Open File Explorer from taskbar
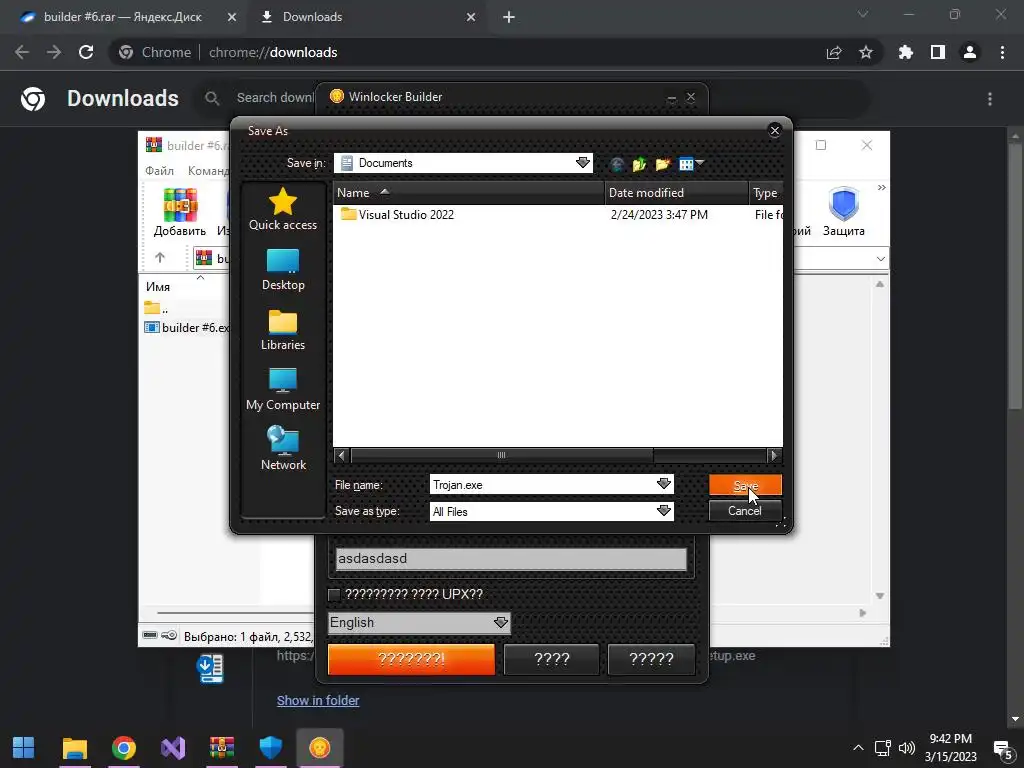 point(74,748)
